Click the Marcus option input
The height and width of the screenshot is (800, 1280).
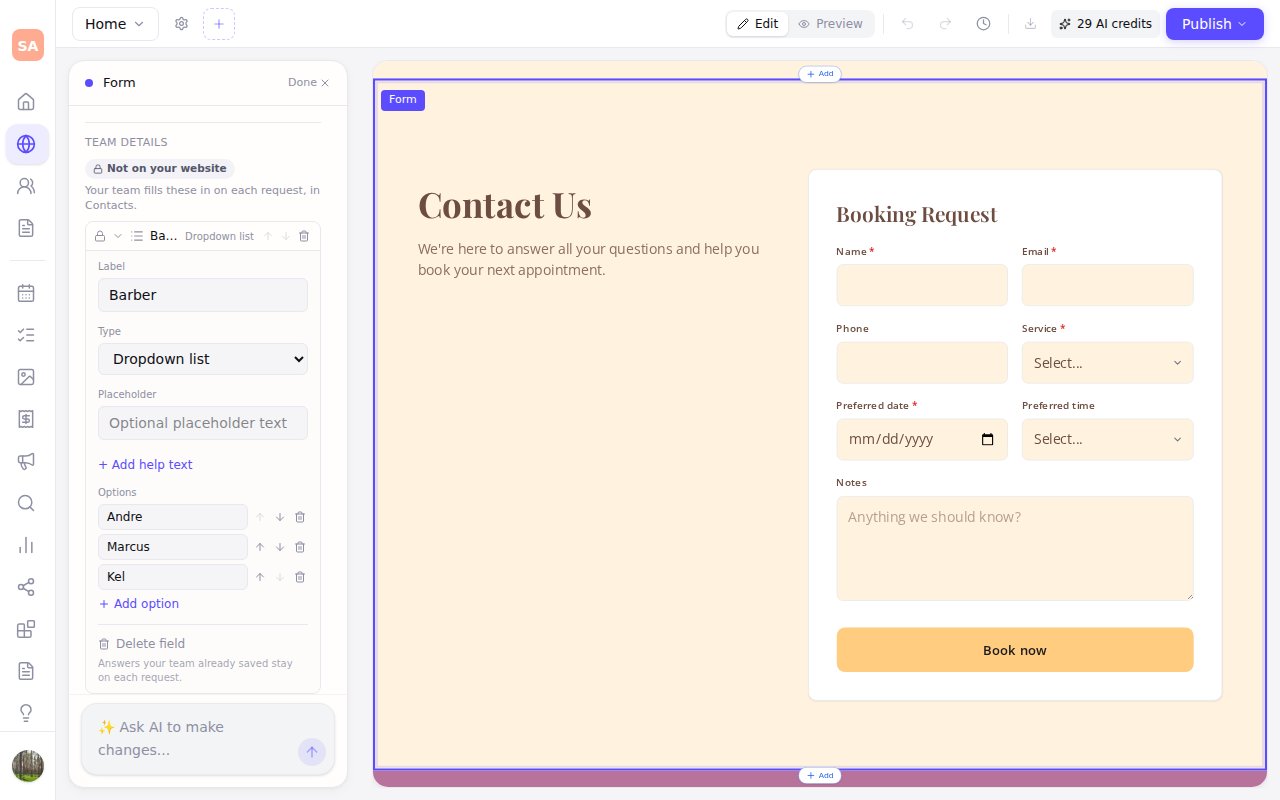(173, 547)
